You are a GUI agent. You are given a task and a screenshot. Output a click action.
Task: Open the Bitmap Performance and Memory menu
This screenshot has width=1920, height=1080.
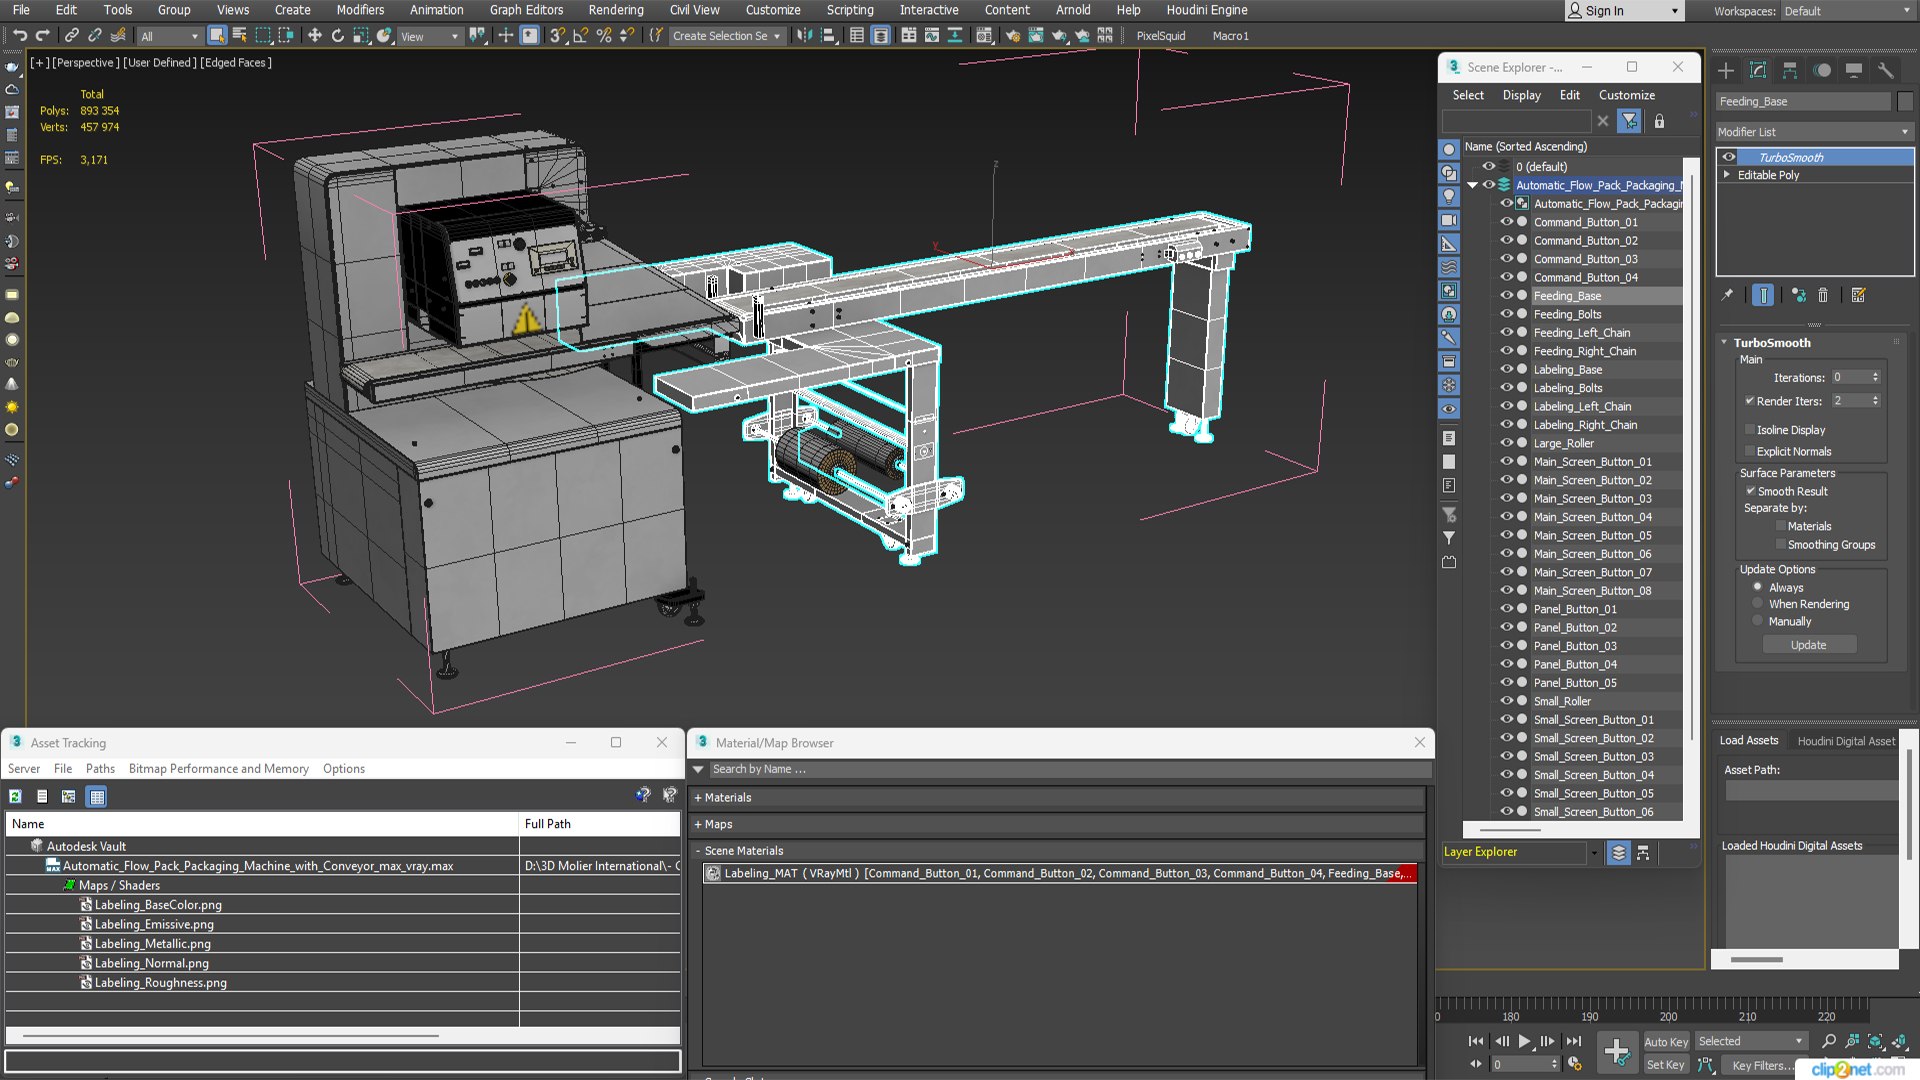218,769
